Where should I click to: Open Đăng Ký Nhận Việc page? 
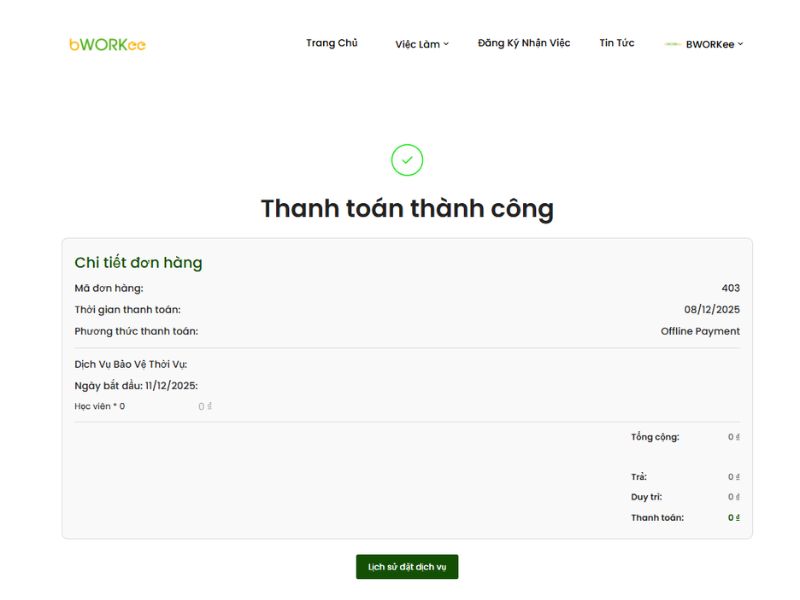click(x=524, y=44)
